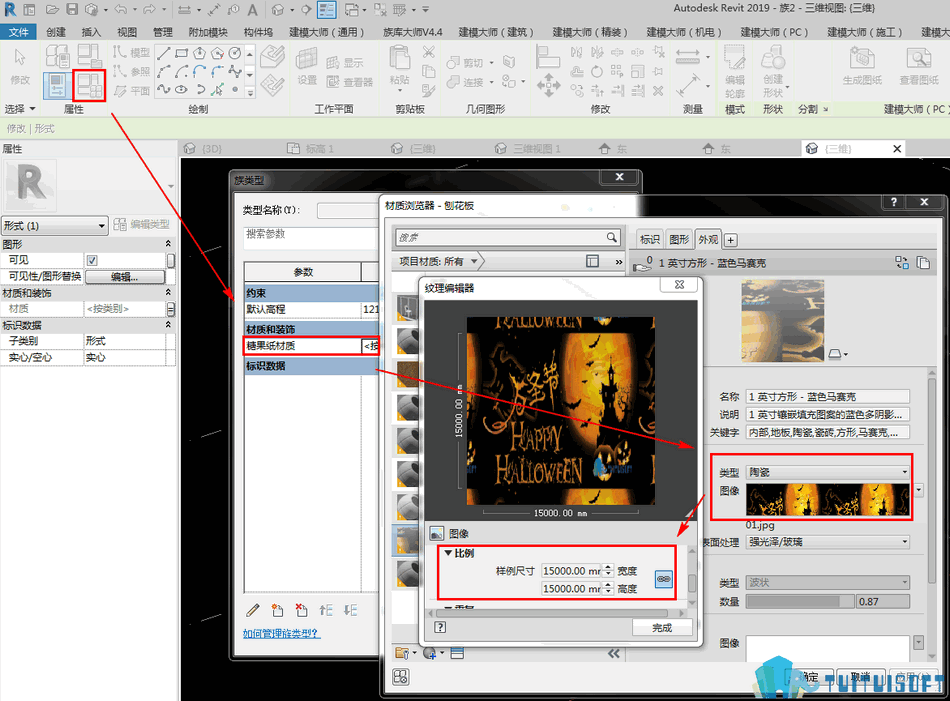This screenshot has height=701, width=950.
Task: Click the 高度 value stepper arrows
Action: tap(608, 588)
